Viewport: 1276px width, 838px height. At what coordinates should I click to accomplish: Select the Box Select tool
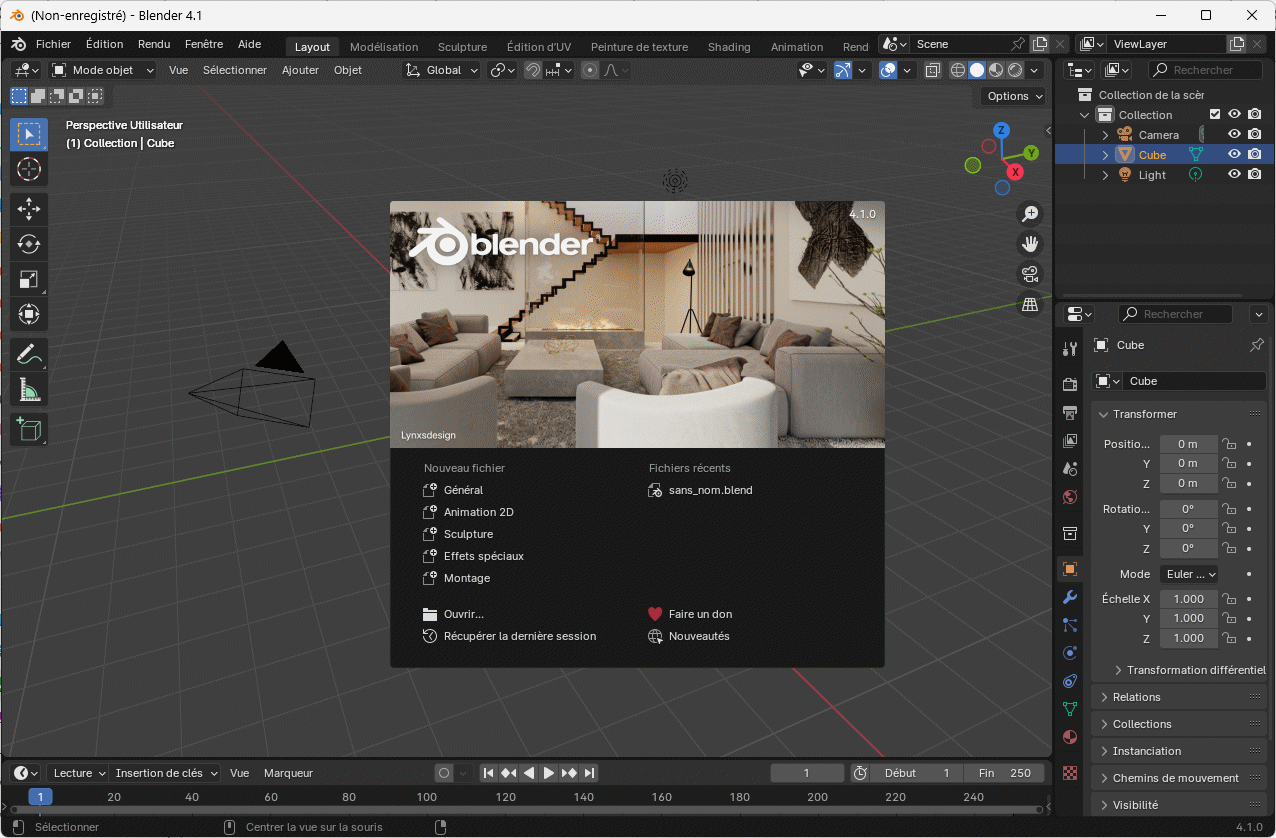(29, 135)
